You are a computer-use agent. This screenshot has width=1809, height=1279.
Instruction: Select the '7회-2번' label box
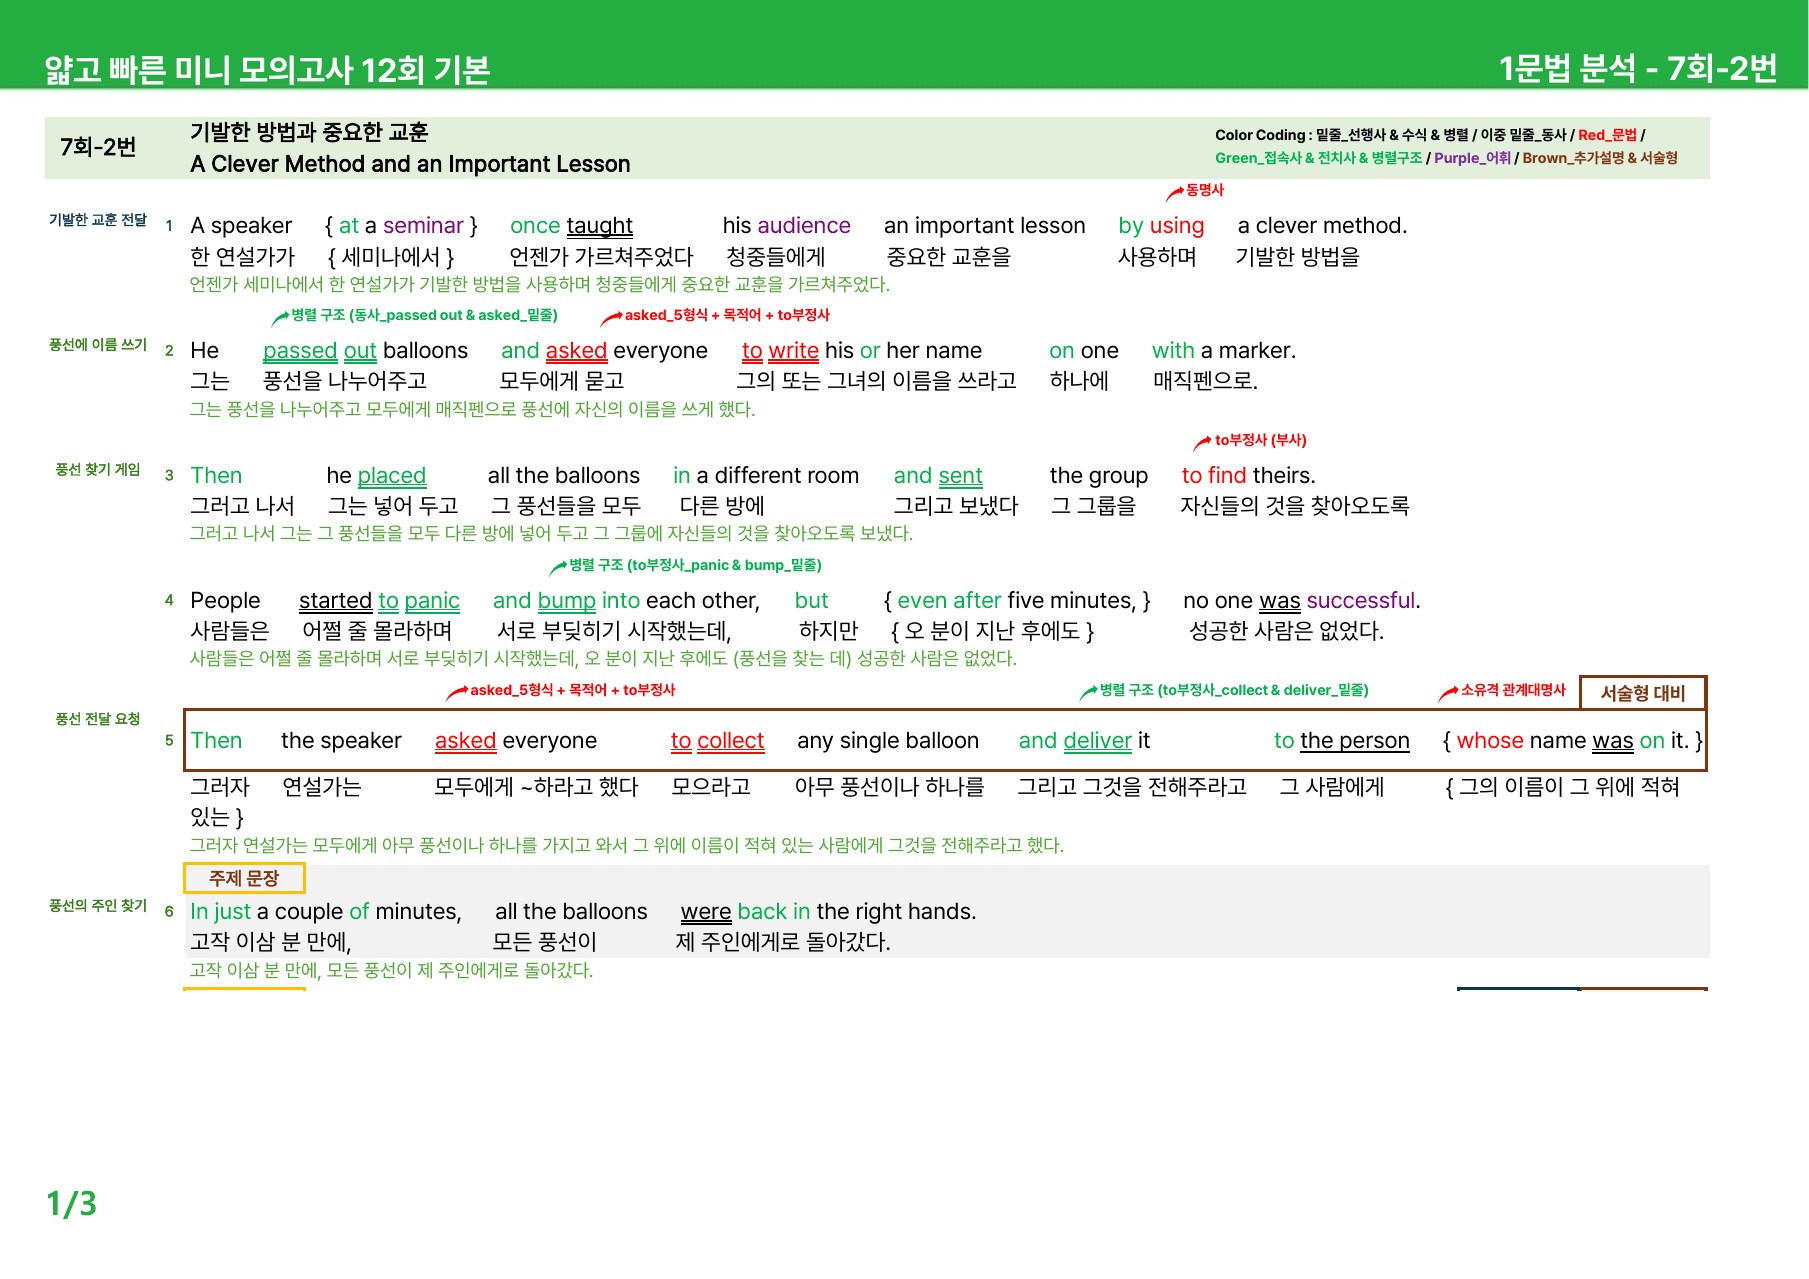click(98, 147)
